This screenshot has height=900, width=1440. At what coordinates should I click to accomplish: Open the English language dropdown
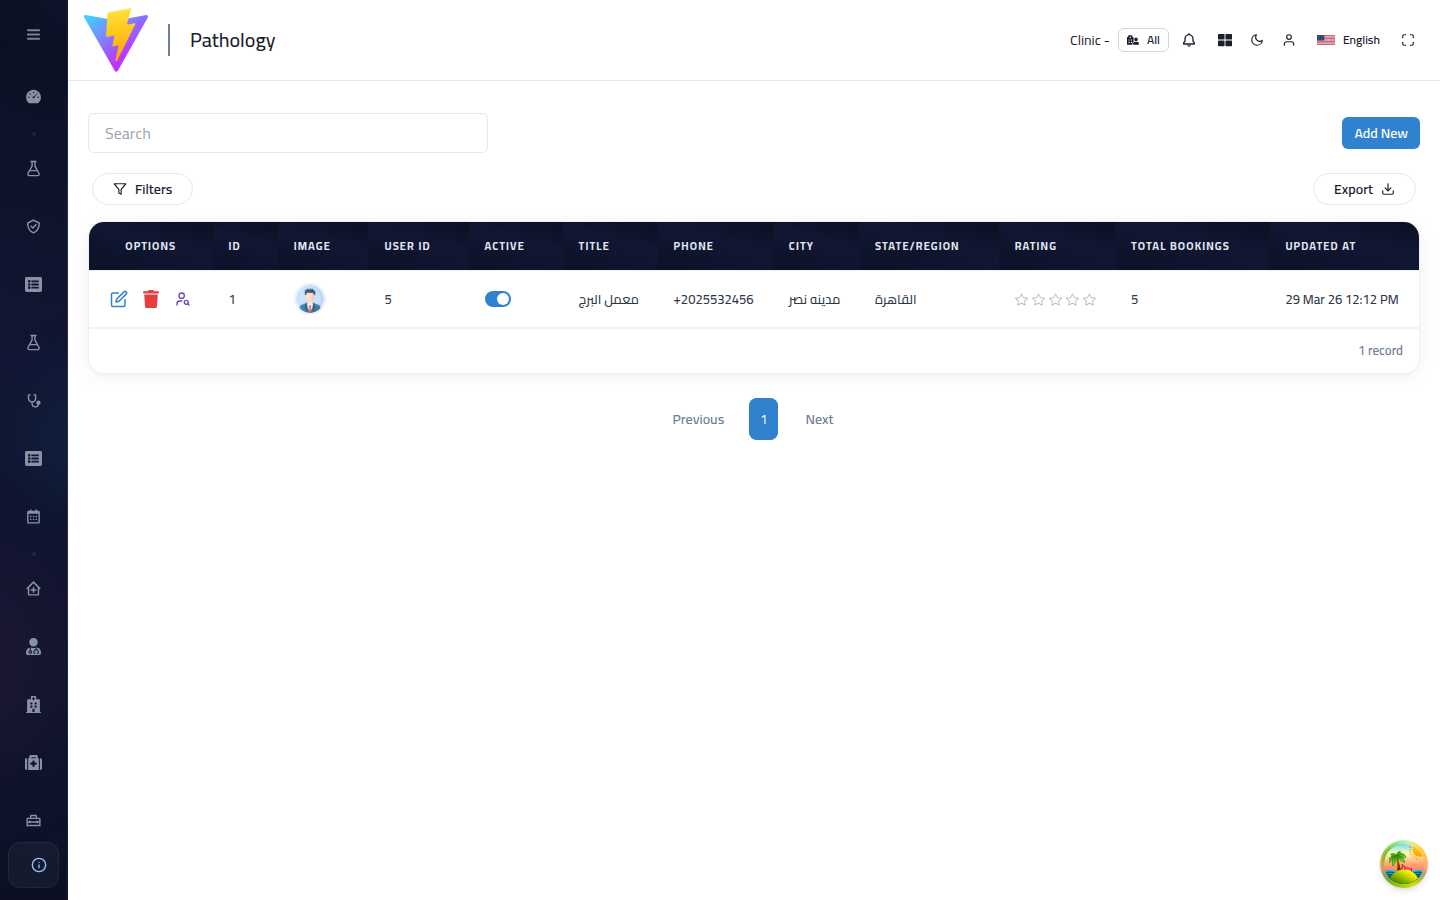[x=1348, y=40]
